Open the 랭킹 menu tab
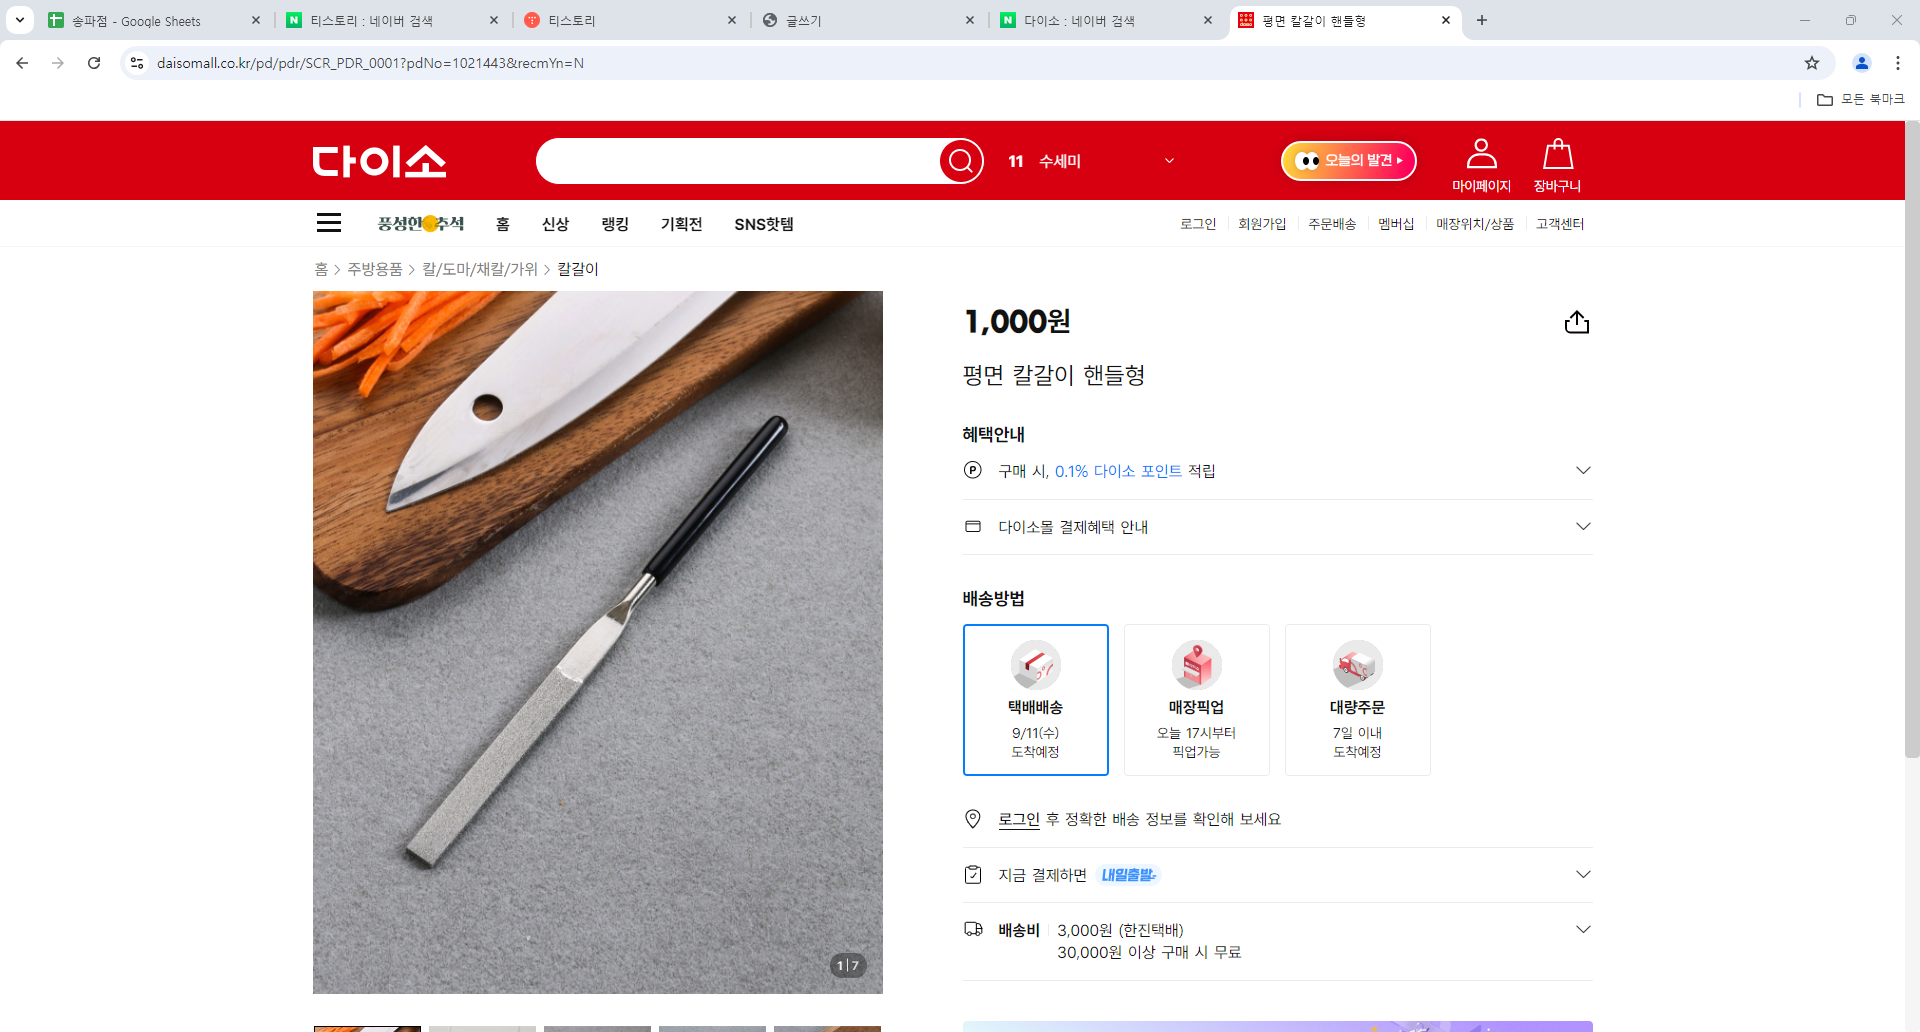 coord(615,224)
